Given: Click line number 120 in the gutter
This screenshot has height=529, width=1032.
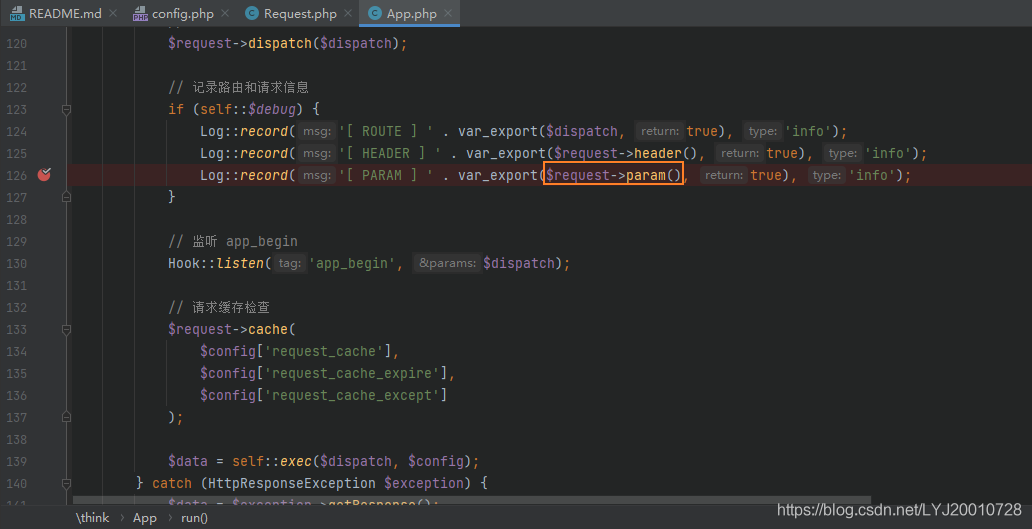Looking at the screenshot, I should pyautogui.click(x=16, y=43).
